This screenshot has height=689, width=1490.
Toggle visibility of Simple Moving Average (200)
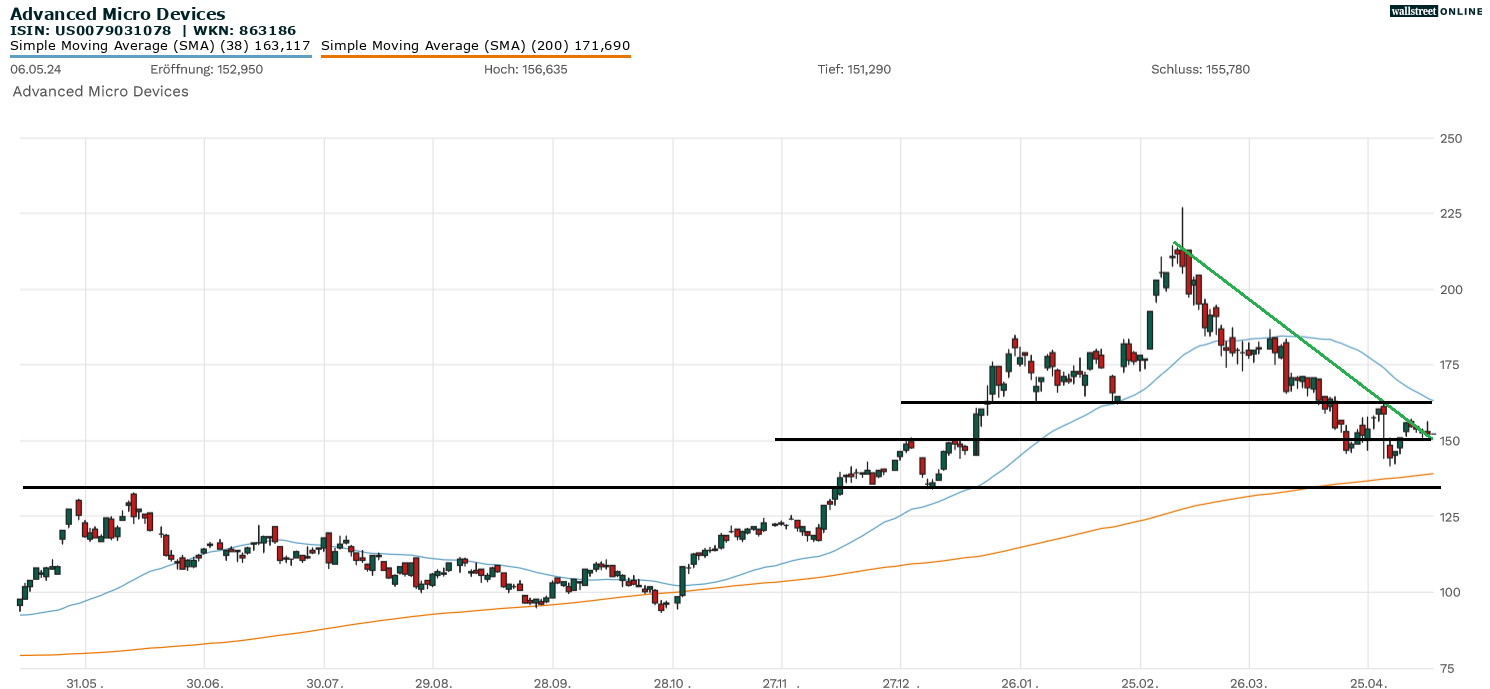(x=475, y=45)
